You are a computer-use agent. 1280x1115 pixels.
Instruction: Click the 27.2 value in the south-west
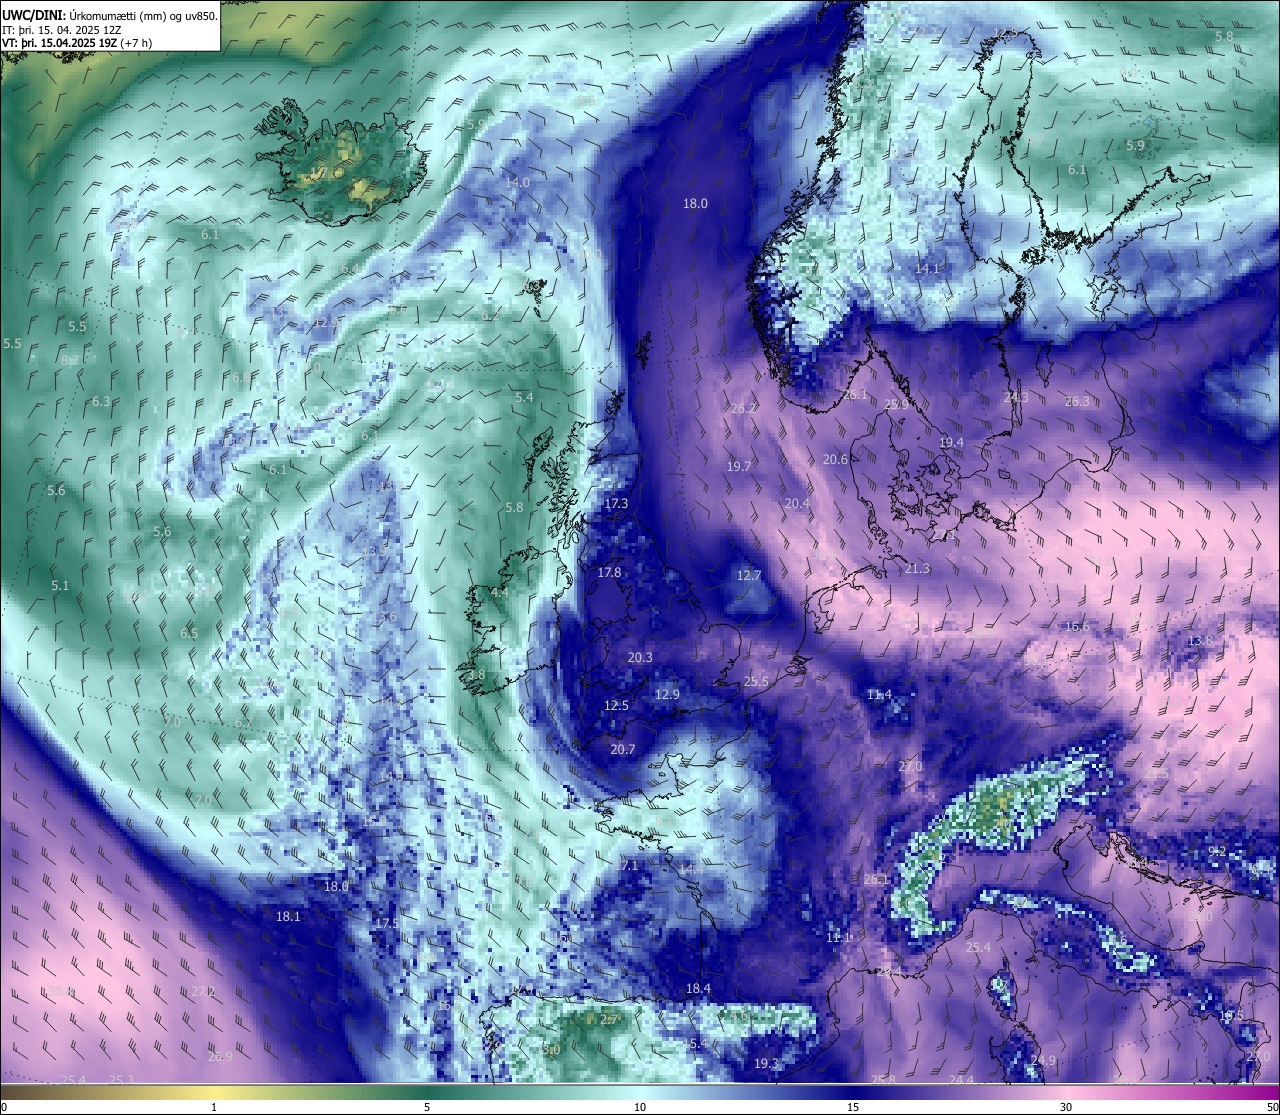point(203,992)
